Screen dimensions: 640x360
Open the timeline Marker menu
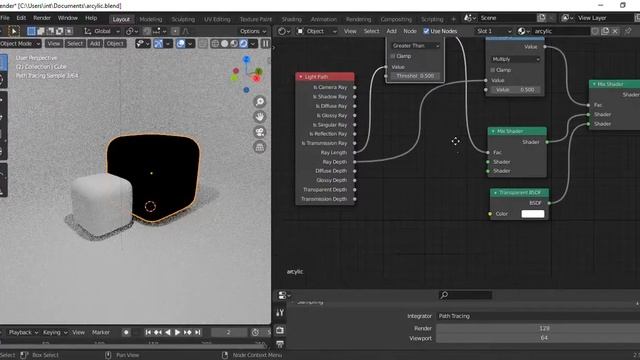point(100,332)
